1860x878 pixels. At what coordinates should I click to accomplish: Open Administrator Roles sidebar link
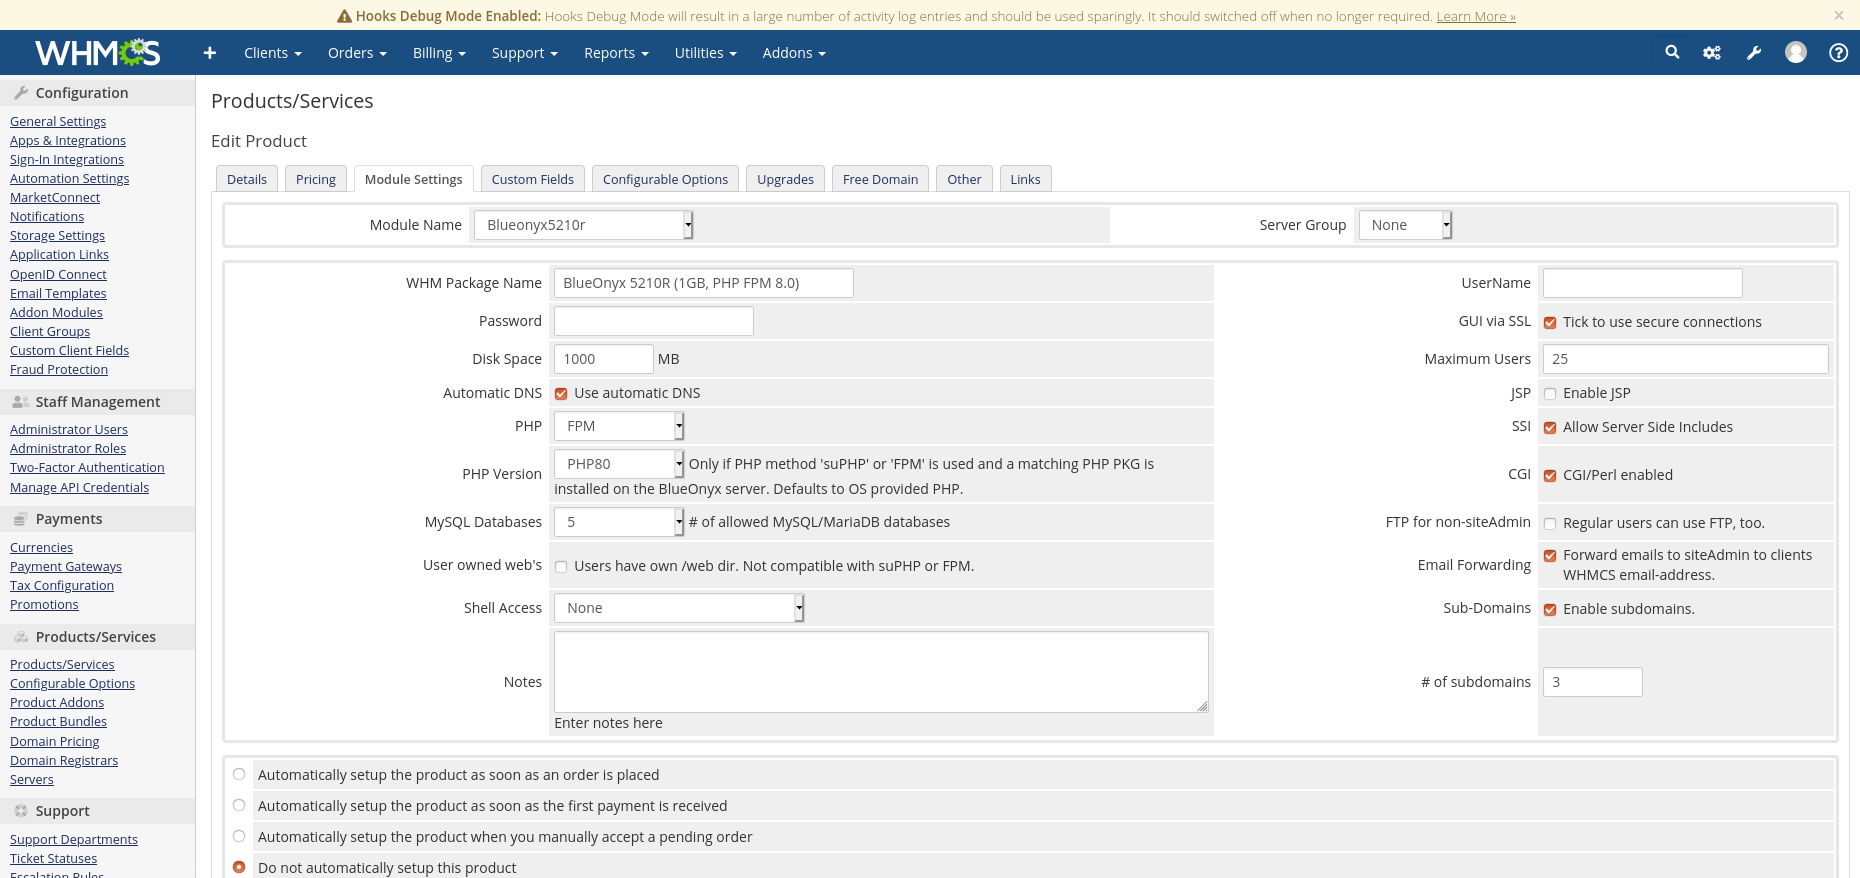[x=68, y=448]
